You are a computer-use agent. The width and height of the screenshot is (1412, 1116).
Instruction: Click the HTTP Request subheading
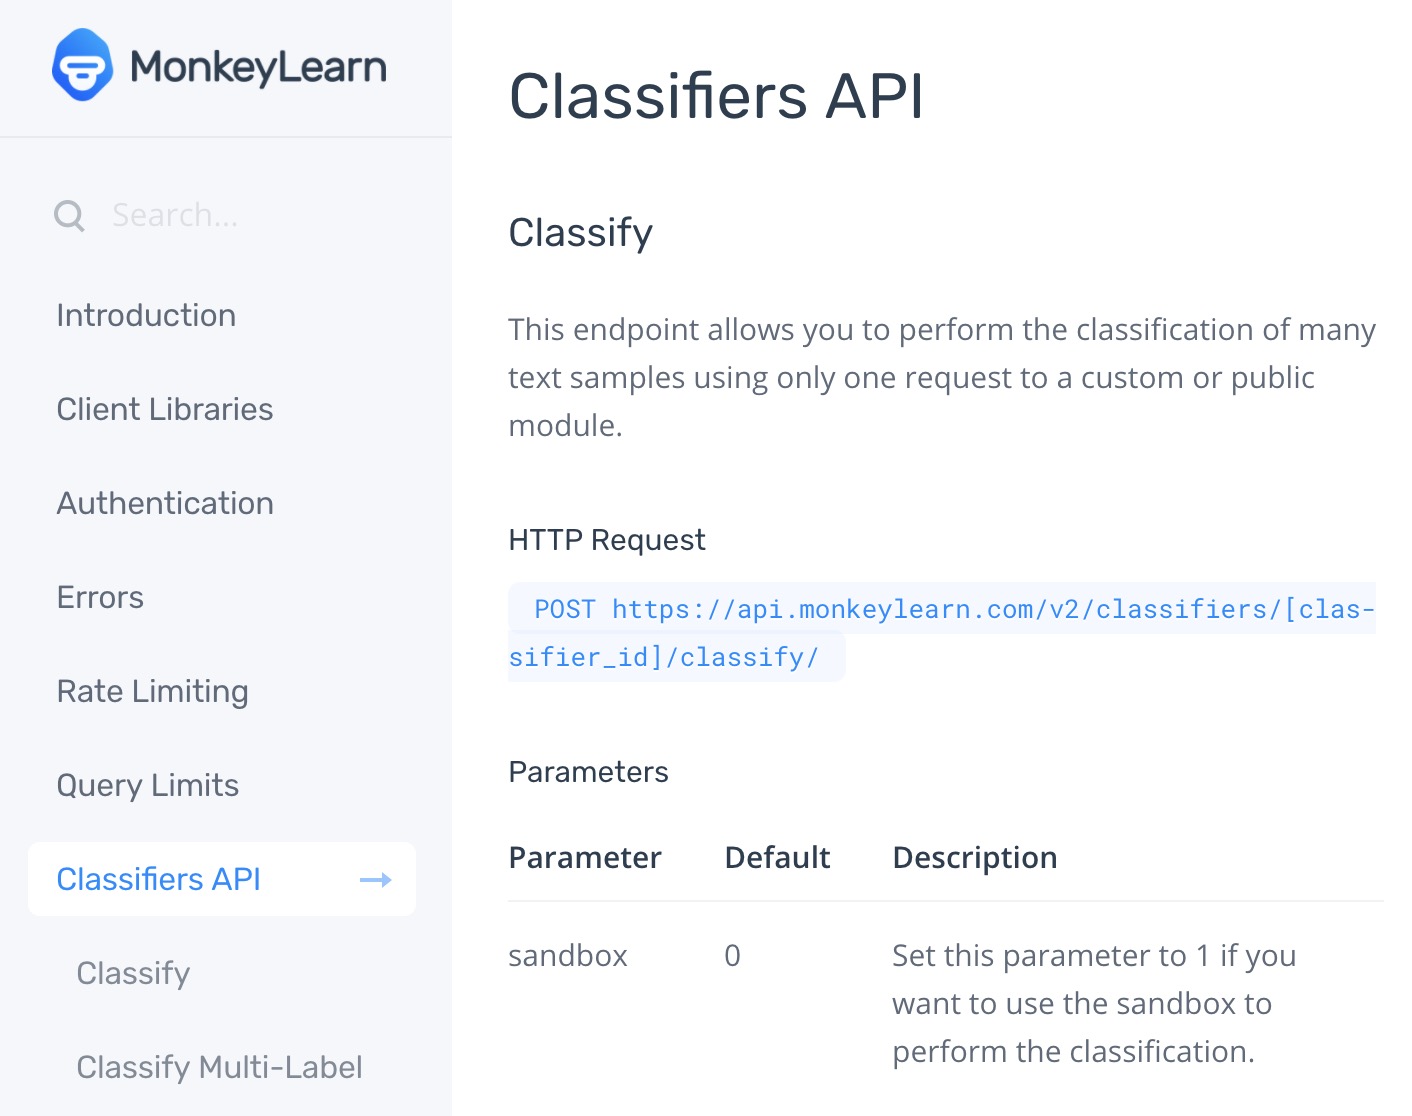coord(607,540)
